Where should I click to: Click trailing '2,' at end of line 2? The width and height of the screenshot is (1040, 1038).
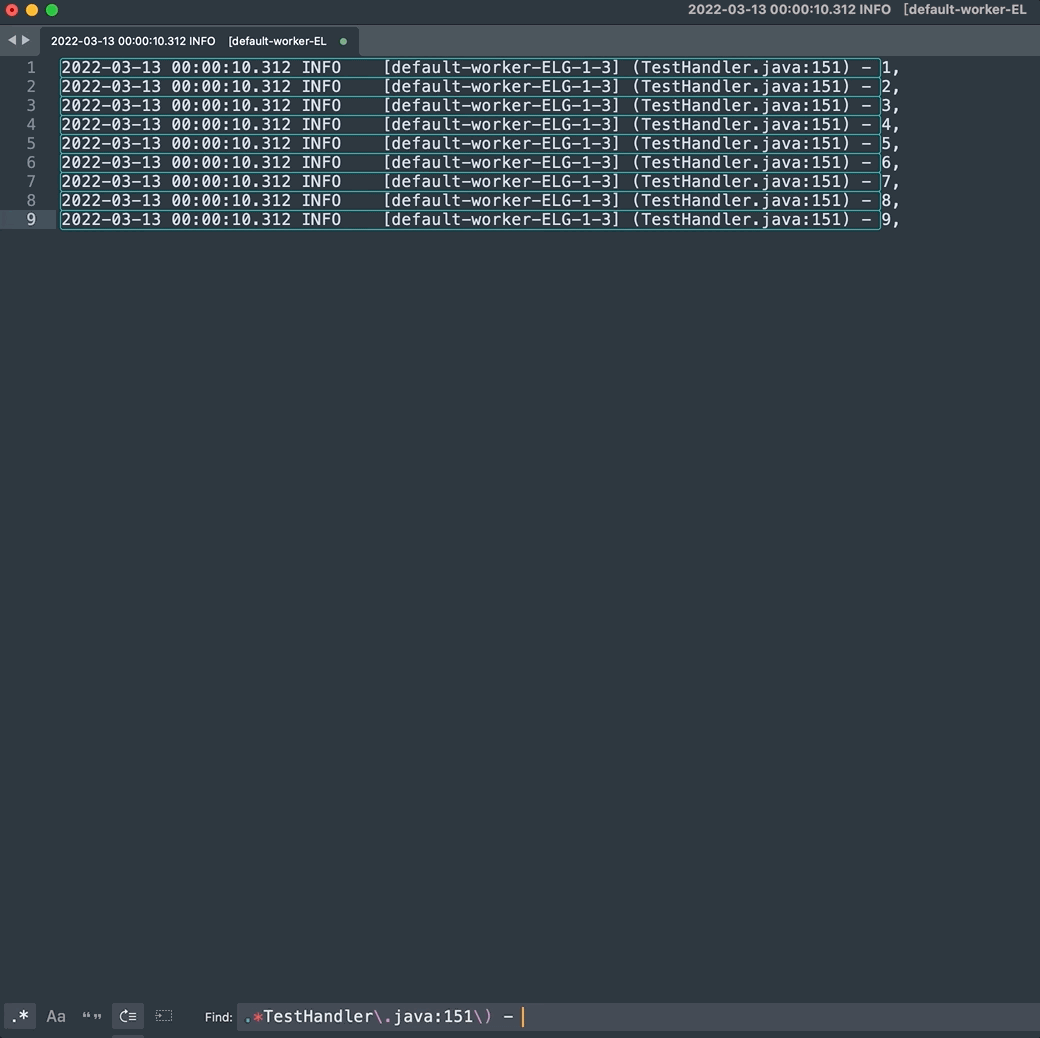890,87
